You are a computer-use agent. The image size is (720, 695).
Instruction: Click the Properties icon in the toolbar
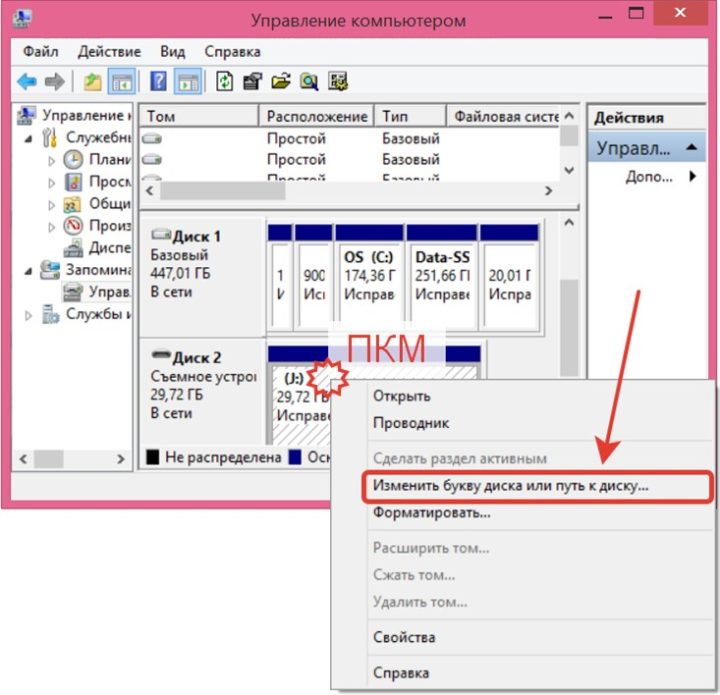pyautogui.click(x=253, y=82)
